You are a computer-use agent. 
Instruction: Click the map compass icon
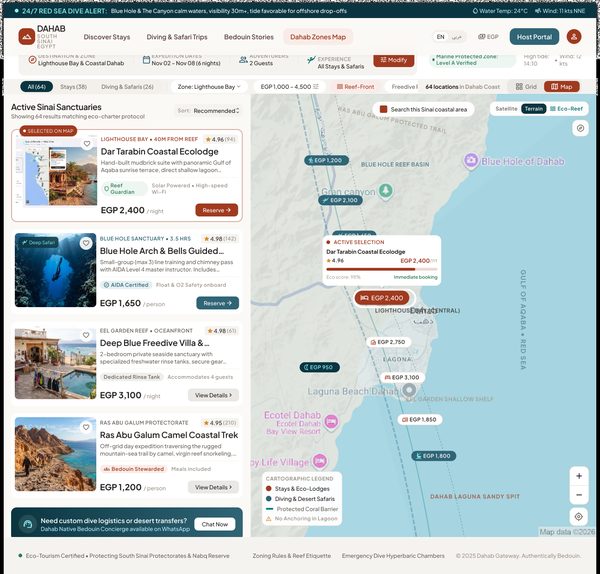(x=580, y=128)
